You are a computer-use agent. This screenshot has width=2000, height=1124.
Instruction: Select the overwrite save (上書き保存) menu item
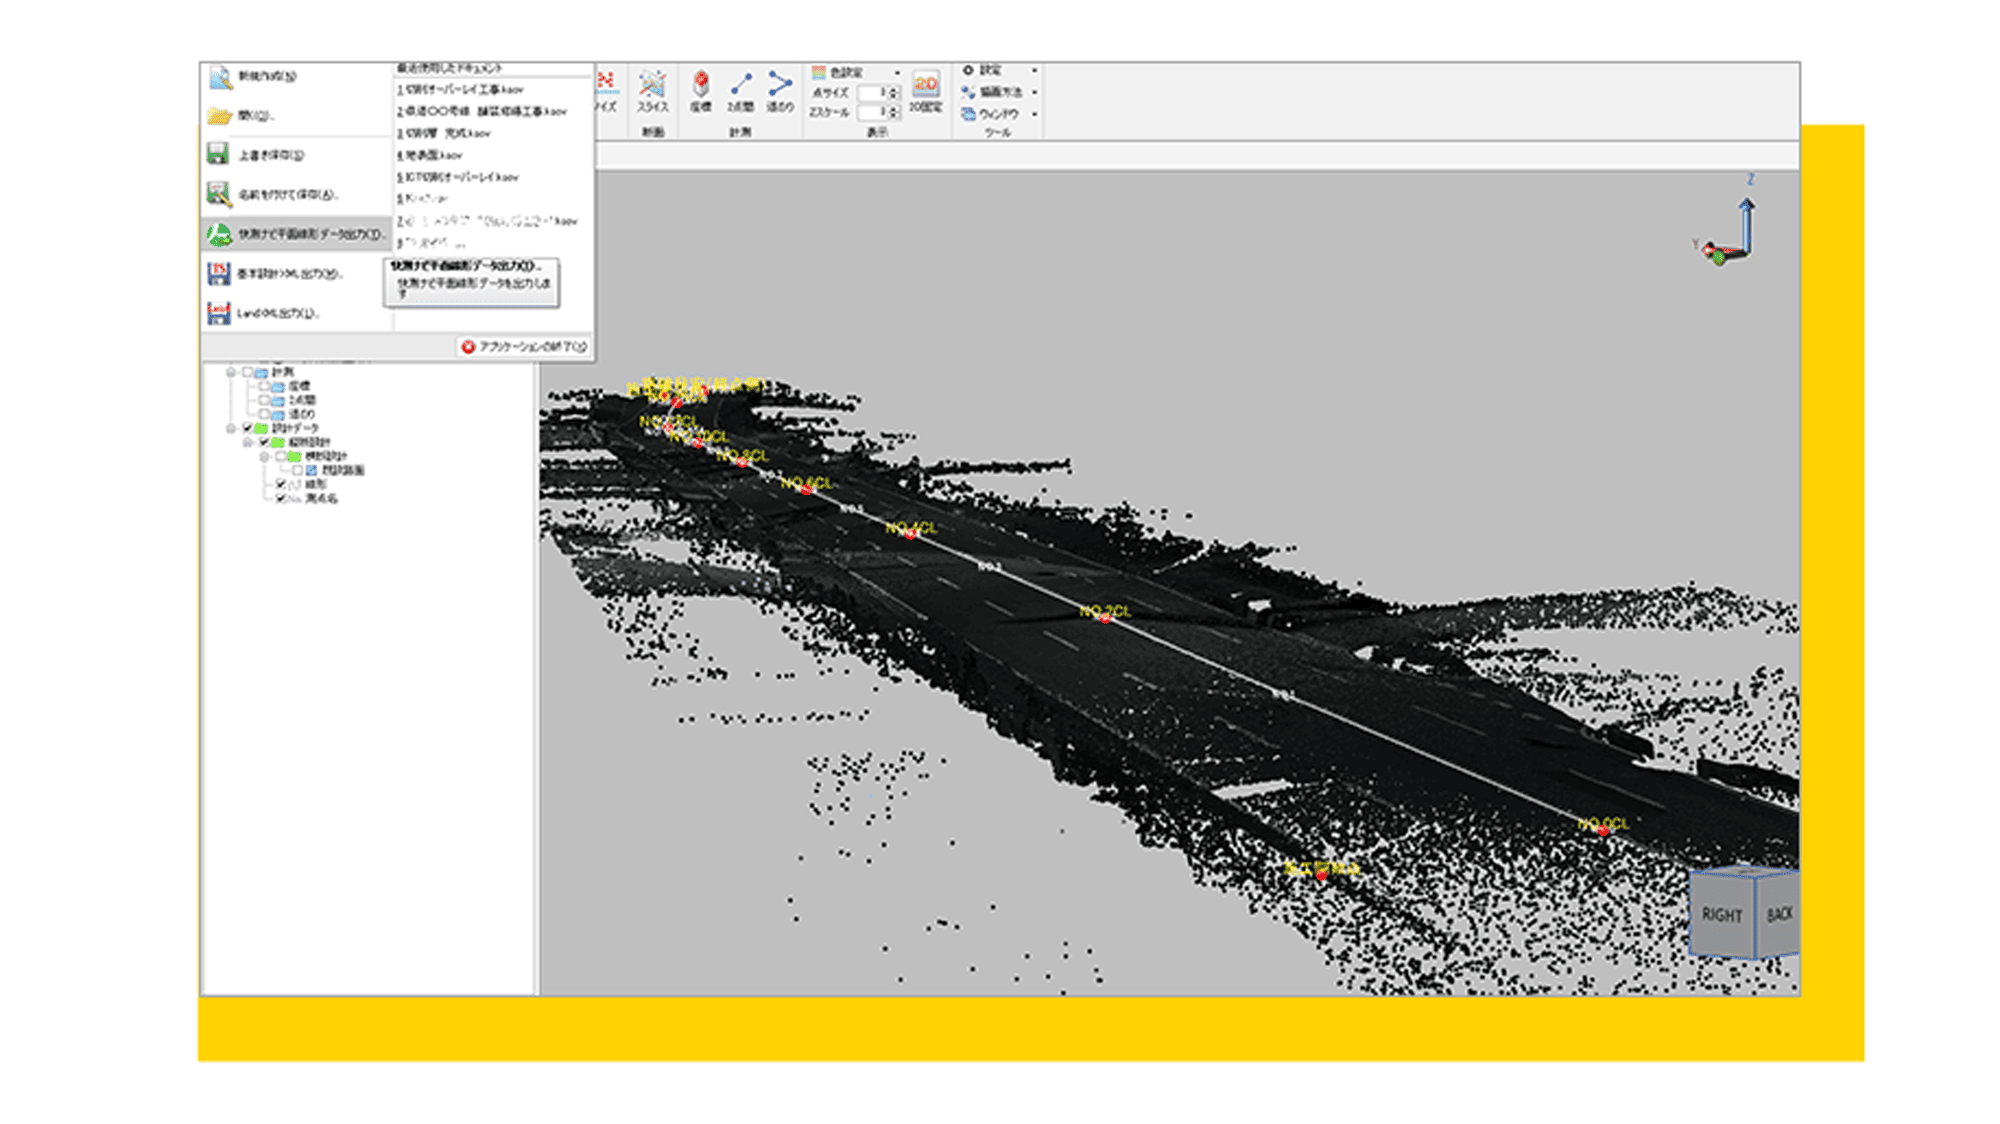[270, 155]
